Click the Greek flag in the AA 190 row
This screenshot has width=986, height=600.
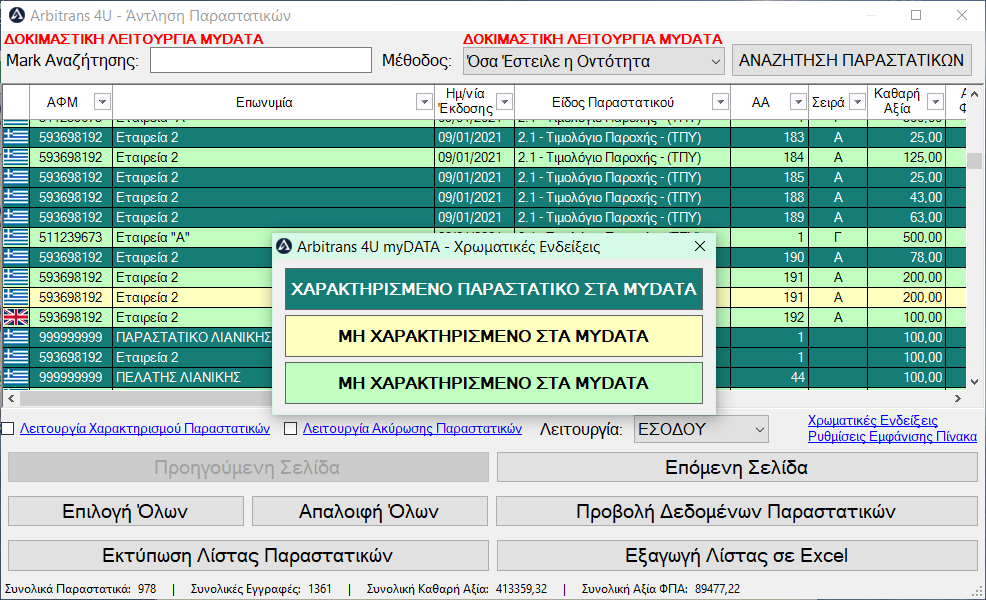[x=16, y=257]
